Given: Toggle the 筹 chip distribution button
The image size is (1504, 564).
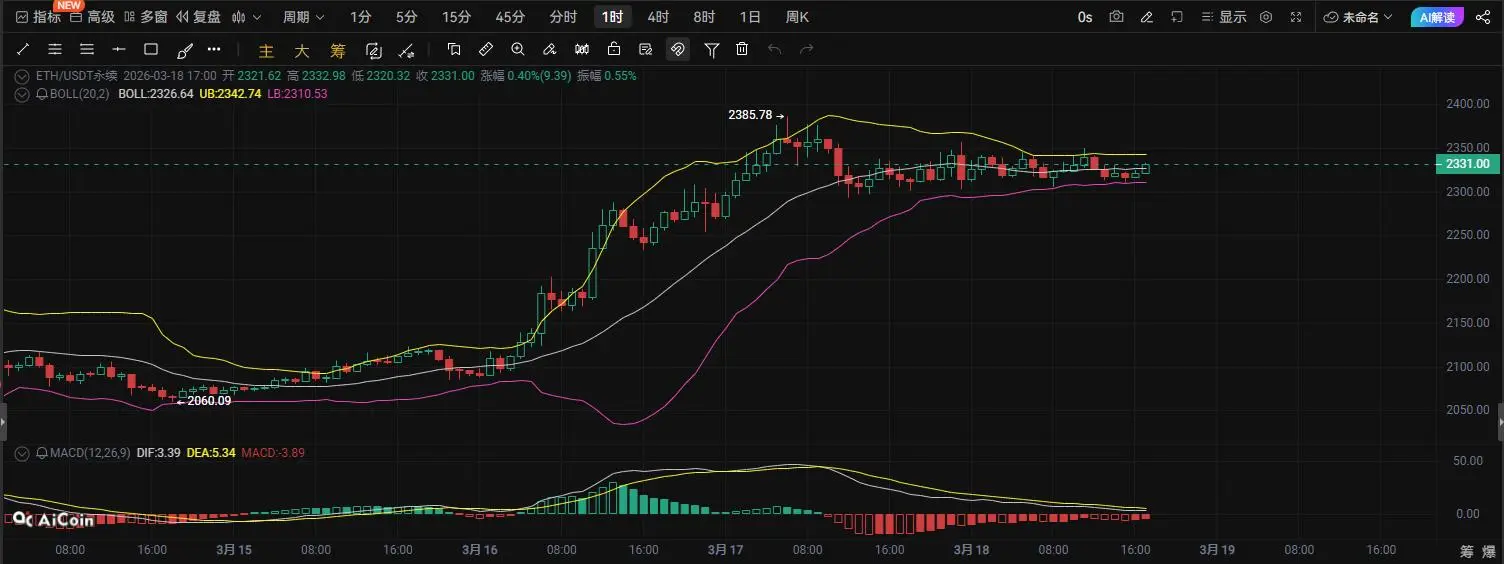Looking at the screenshot, I should click(338, 50).
